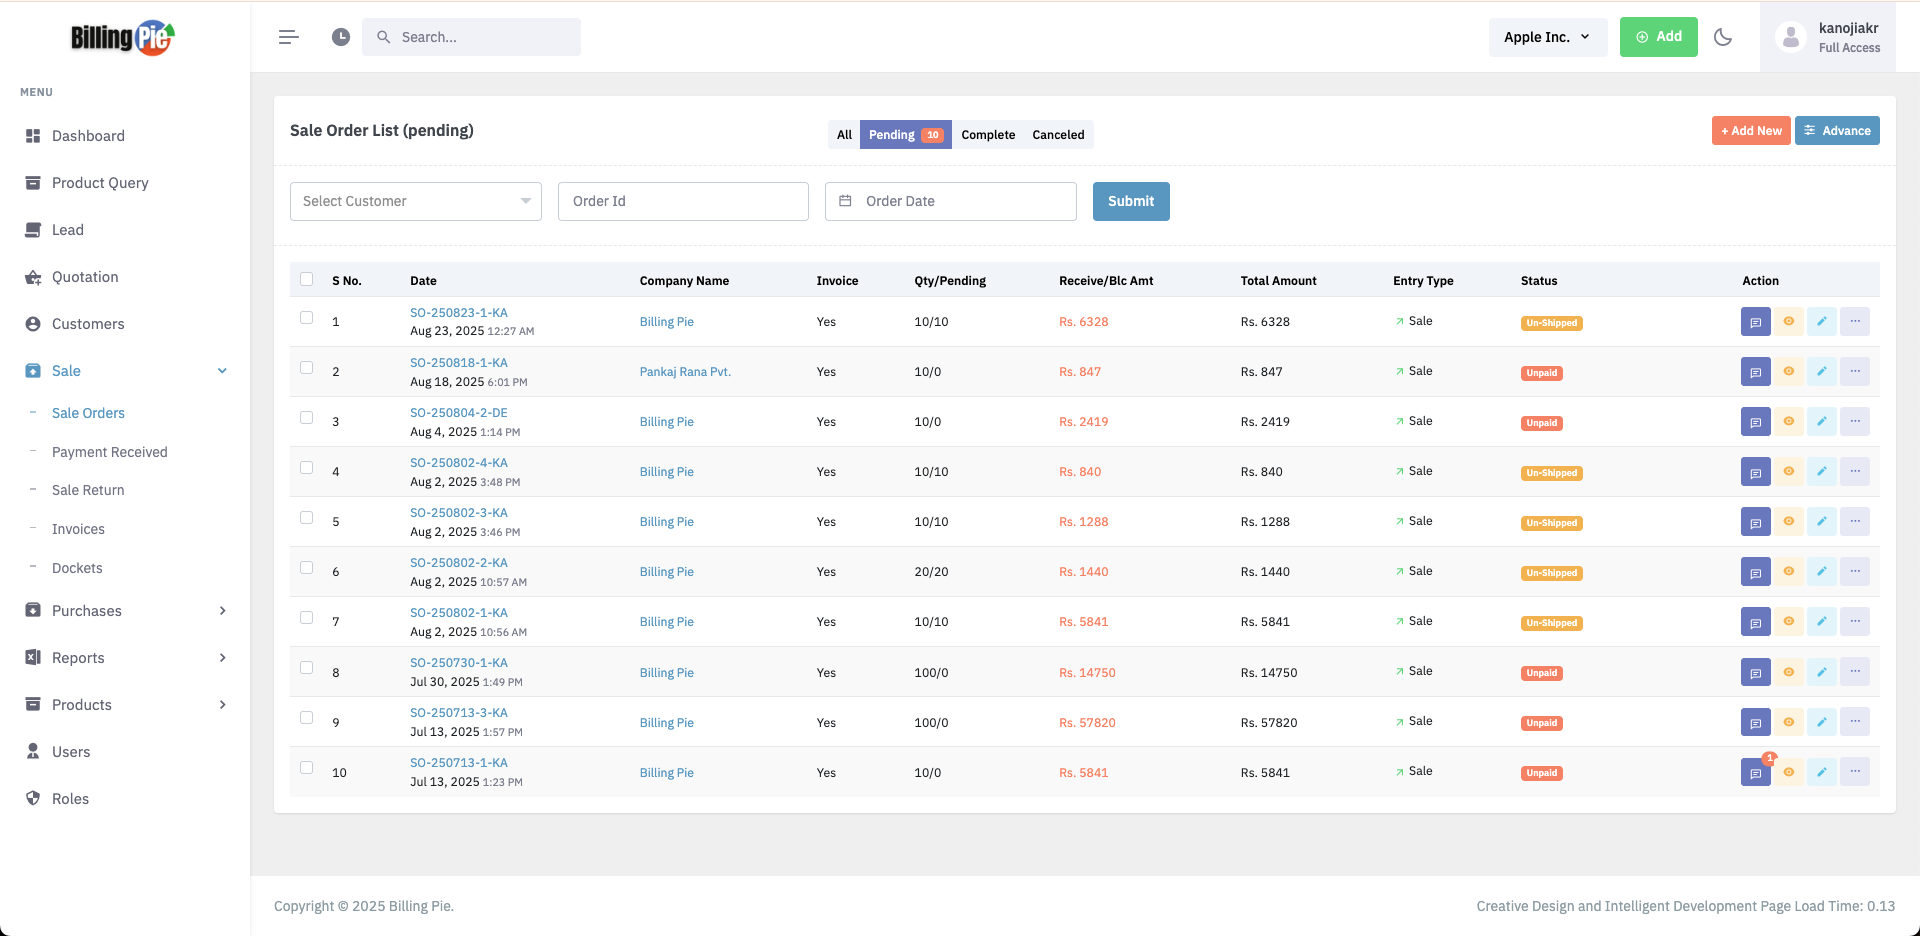1920x936 pixels.
Task: Open the more options icon for row 3
Action: tap(1855, 422)
